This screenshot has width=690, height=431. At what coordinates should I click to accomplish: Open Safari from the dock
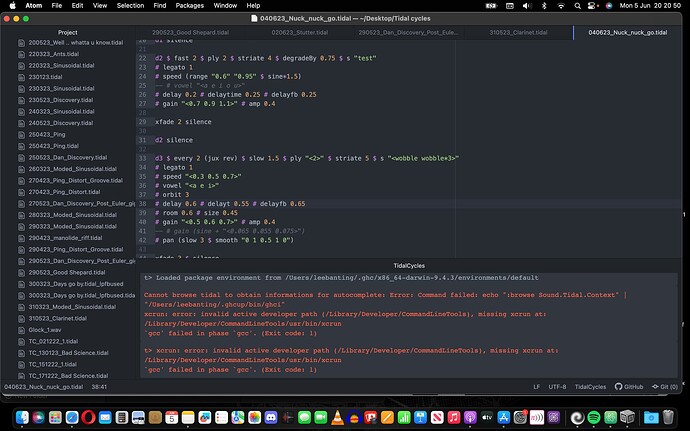pos(72,417)
